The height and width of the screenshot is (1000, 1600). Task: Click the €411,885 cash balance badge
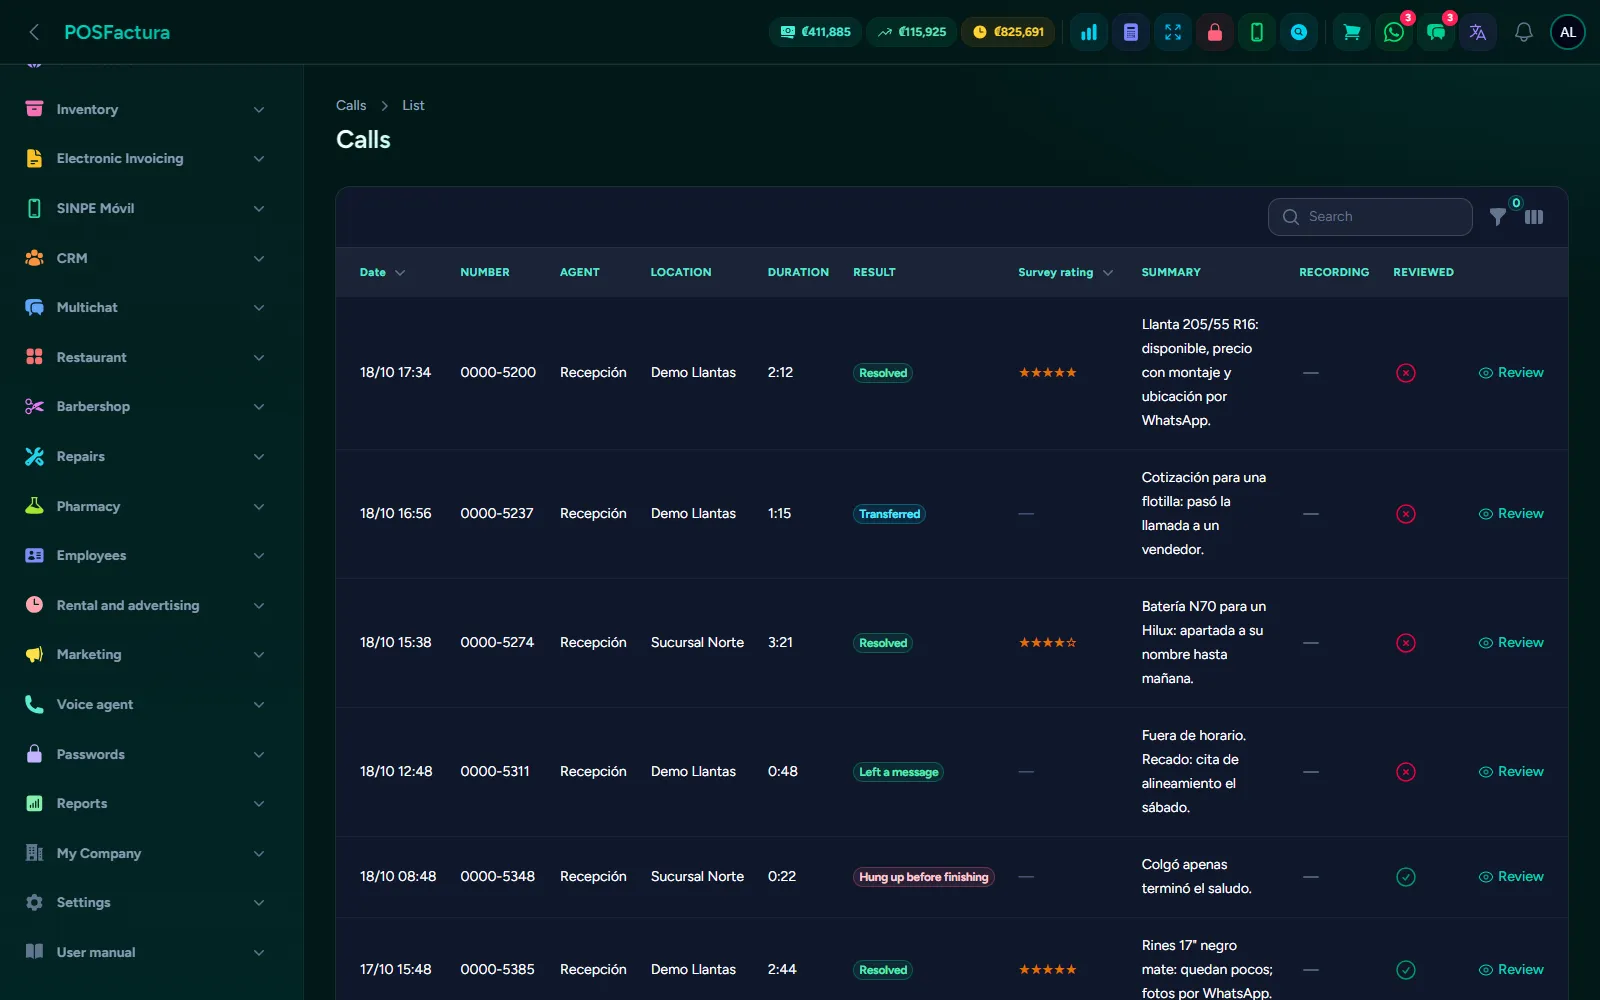[816, 32]
